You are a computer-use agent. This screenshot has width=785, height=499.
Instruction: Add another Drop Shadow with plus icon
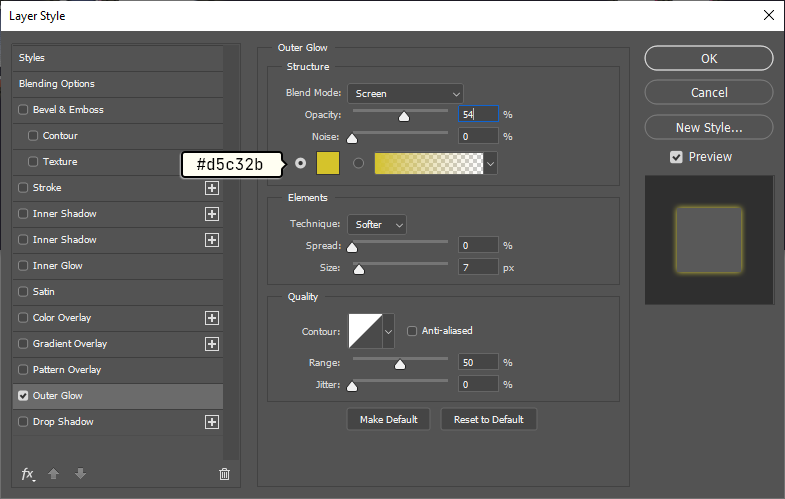(212, 422)
